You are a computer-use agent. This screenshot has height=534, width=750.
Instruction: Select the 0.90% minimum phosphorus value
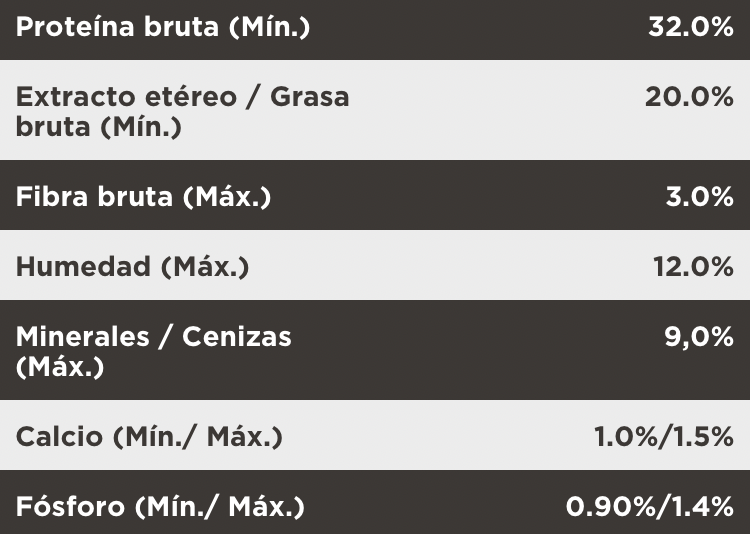click(x=611, y=506)
